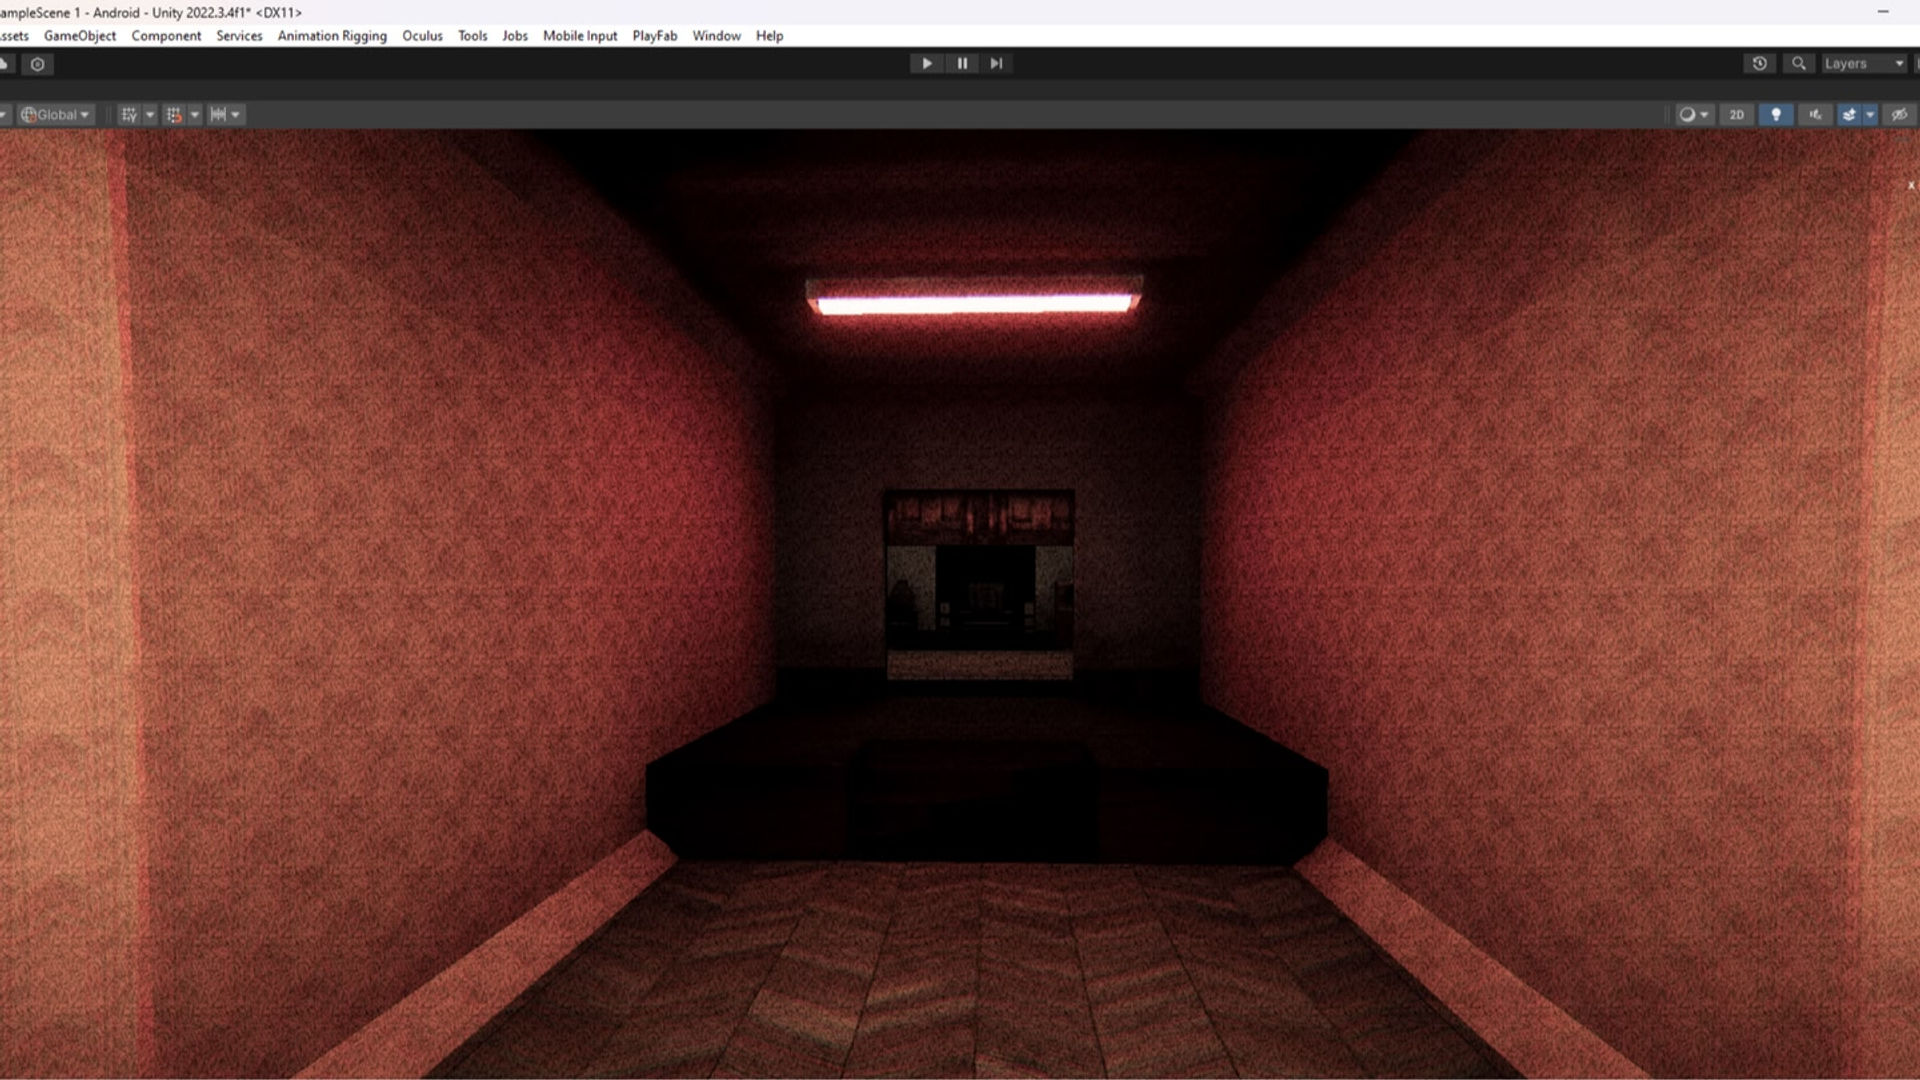The height and width of the screenshot is (1080, 1920).
Task: Toggle scene audio mute
Action: click(x=1815, y=115)
